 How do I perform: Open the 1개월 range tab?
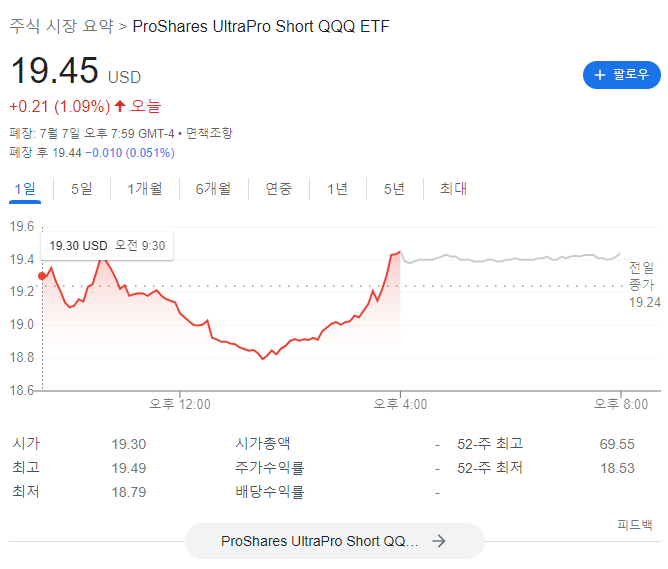pos(145,189)
